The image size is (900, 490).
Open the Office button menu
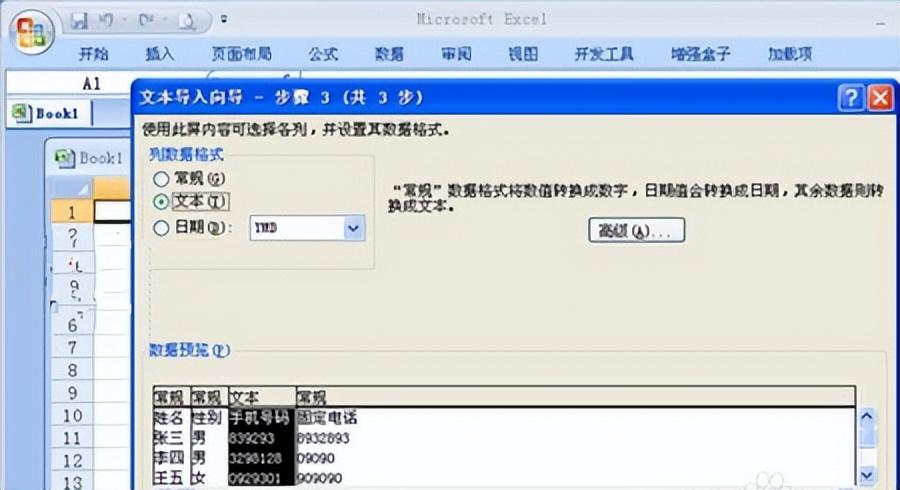31,32
